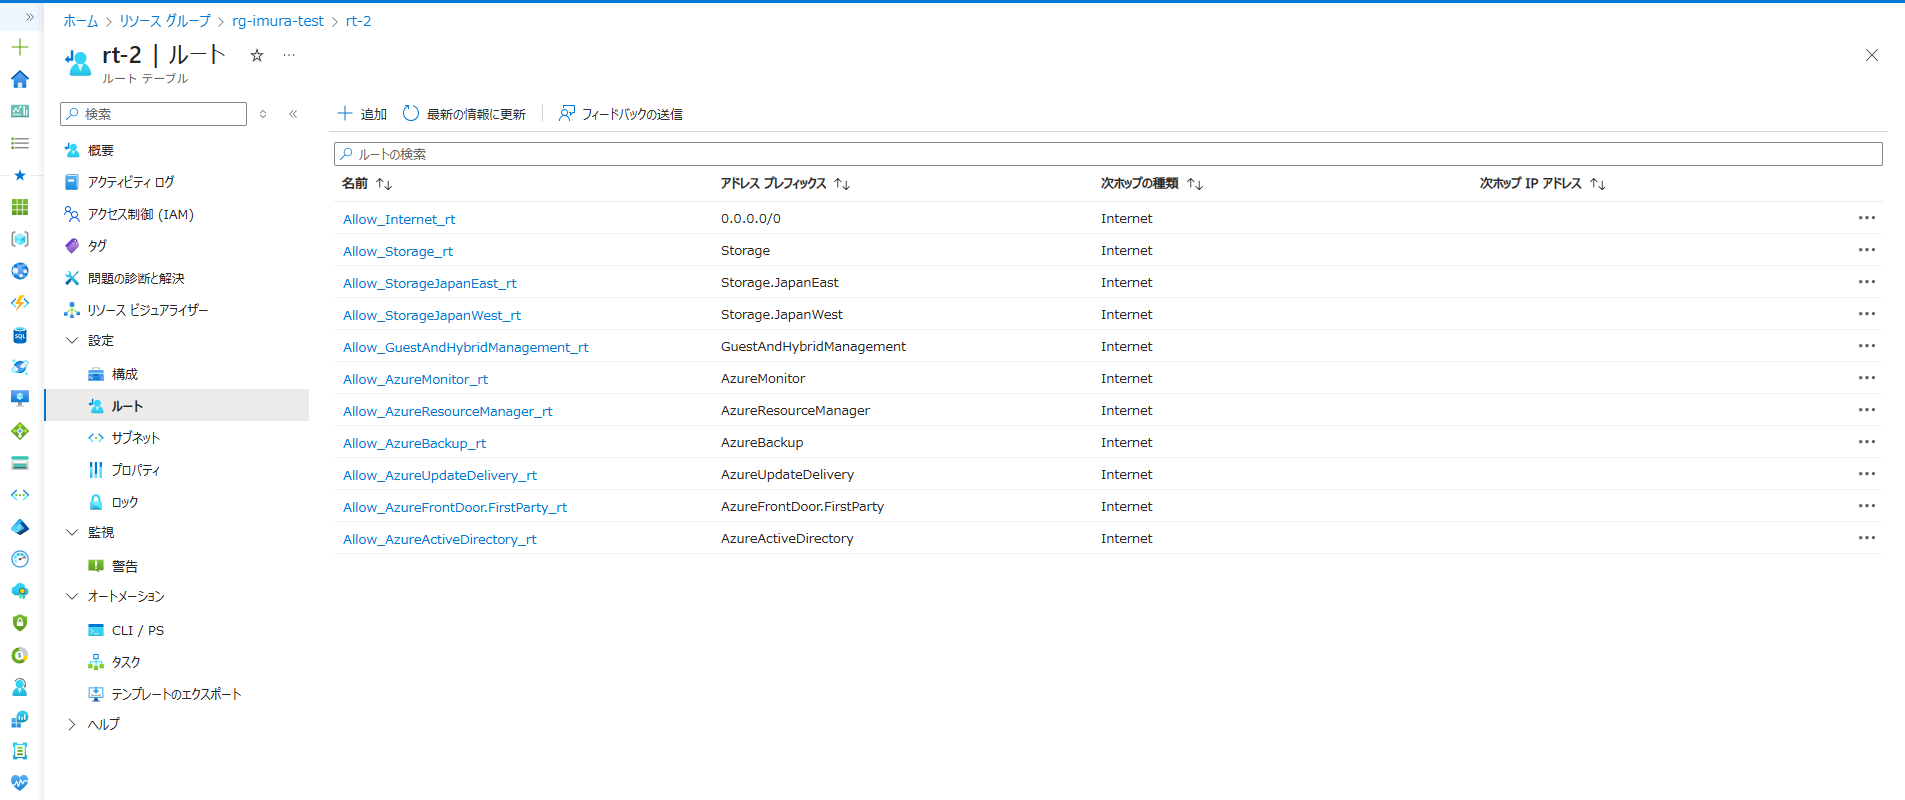Select ルート menu item
Screen dimensions: 1905x800
click(178, 406)
